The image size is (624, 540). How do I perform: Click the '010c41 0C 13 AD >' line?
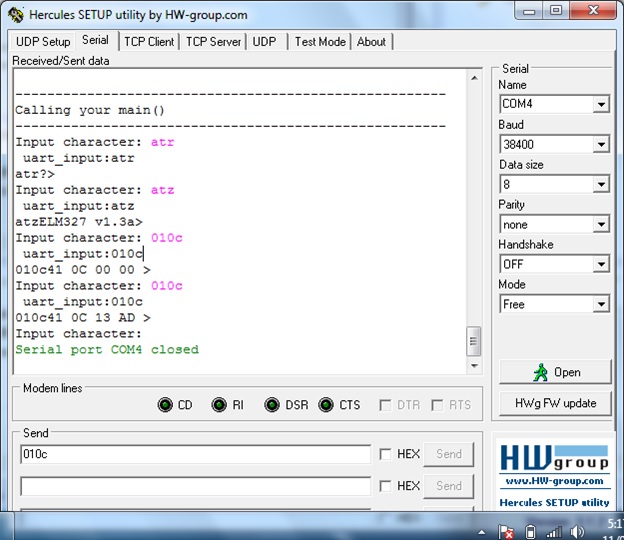click(x=83, y=318)
